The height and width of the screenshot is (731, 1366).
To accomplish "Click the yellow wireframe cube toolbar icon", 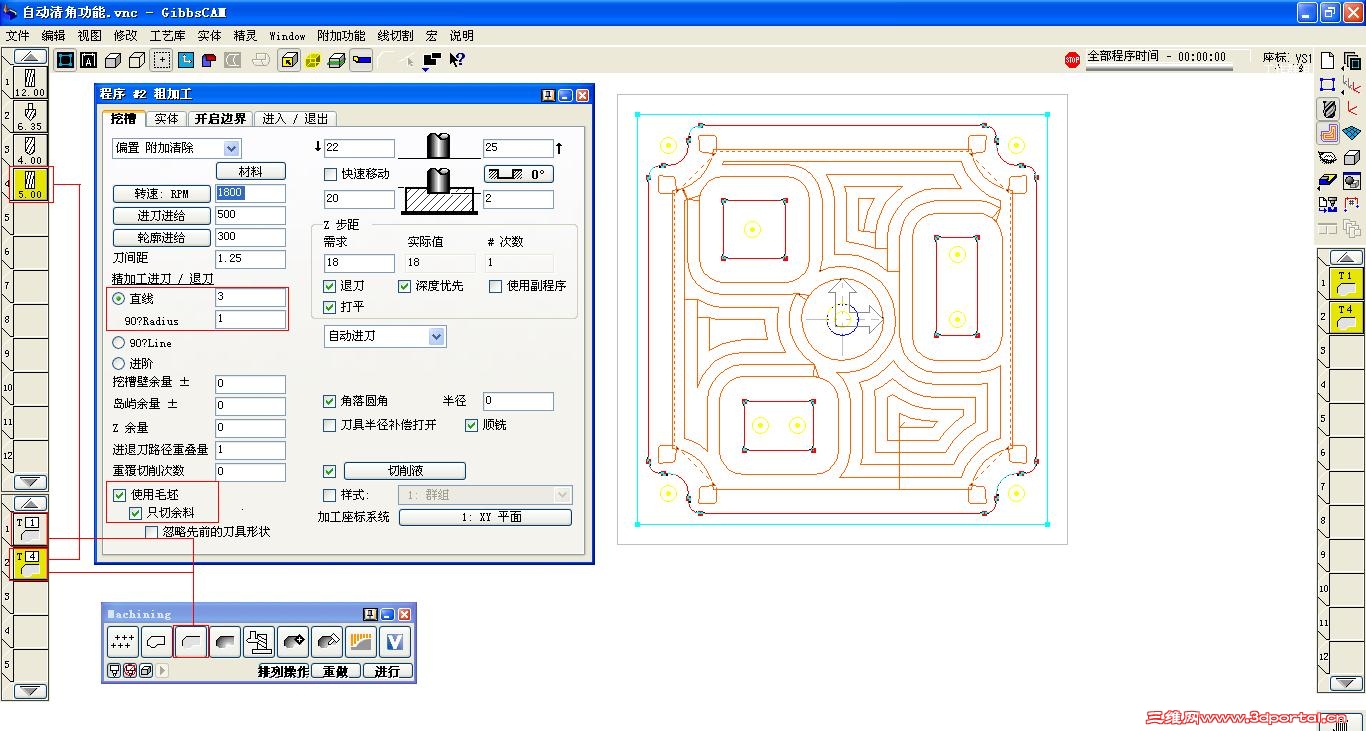I will [x=312, y=60].
